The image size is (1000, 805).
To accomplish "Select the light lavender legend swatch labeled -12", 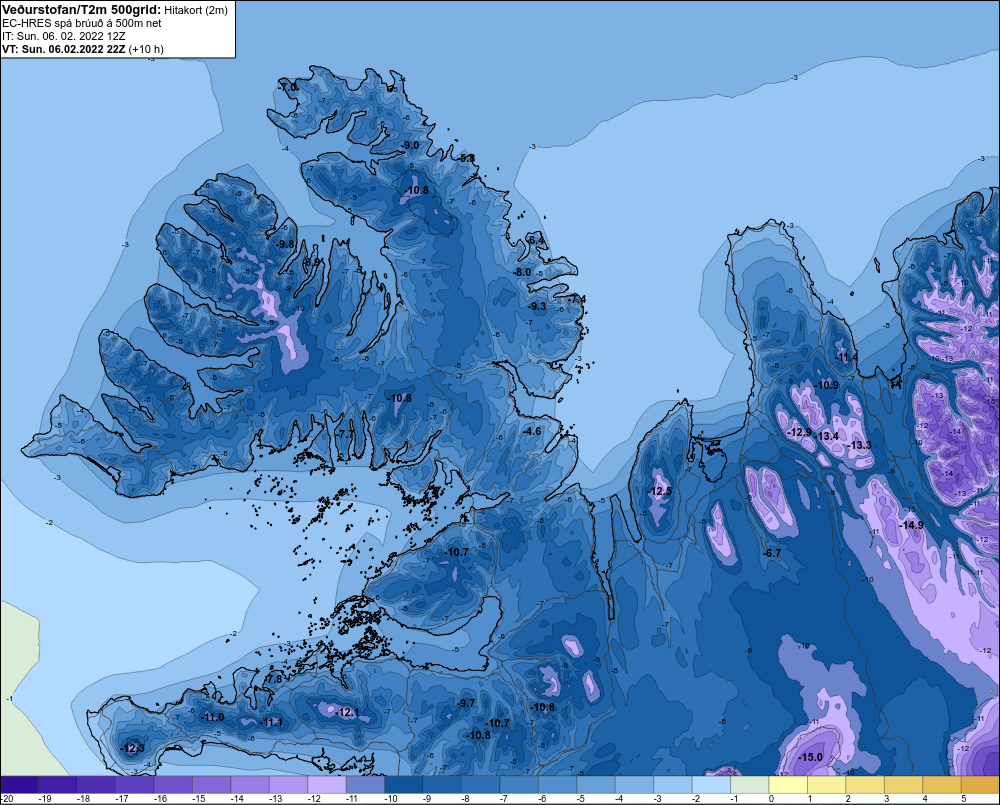I will (327, 785).
